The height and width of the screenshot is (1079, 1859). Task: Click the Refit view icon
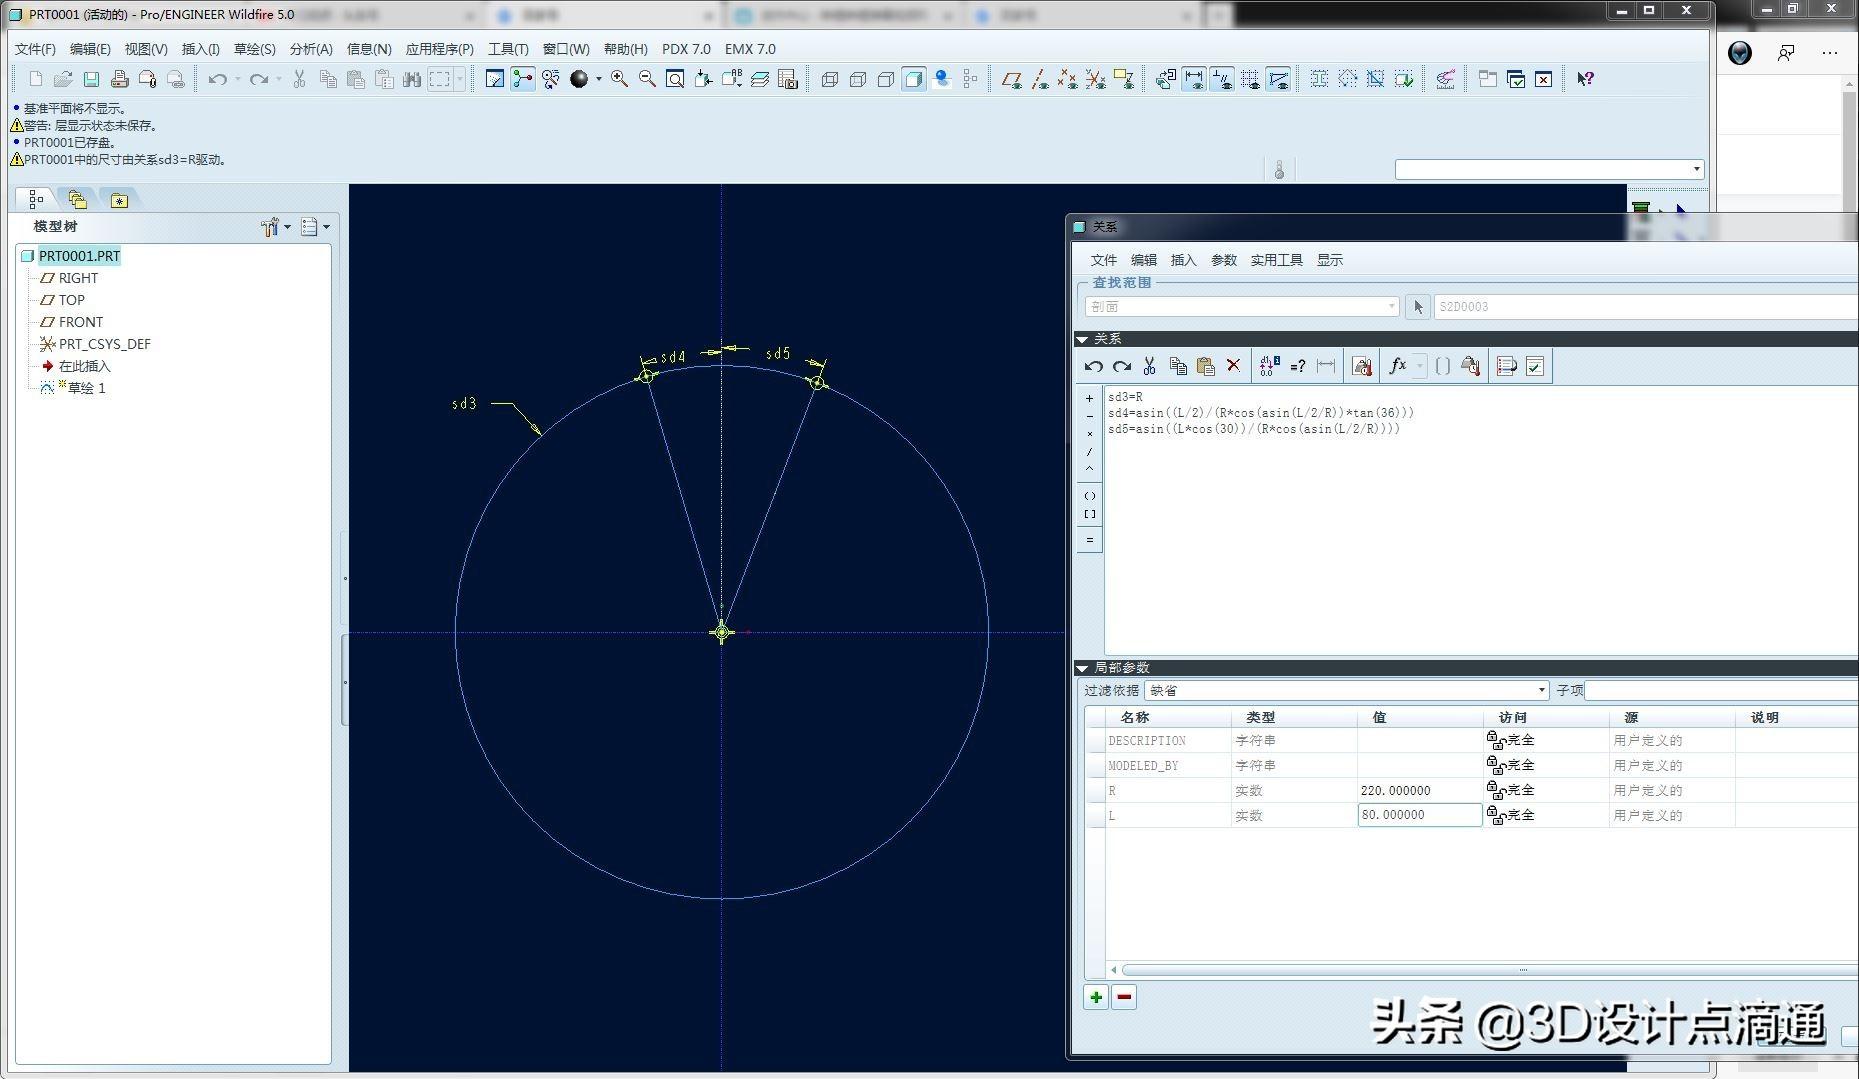(675, 79)
